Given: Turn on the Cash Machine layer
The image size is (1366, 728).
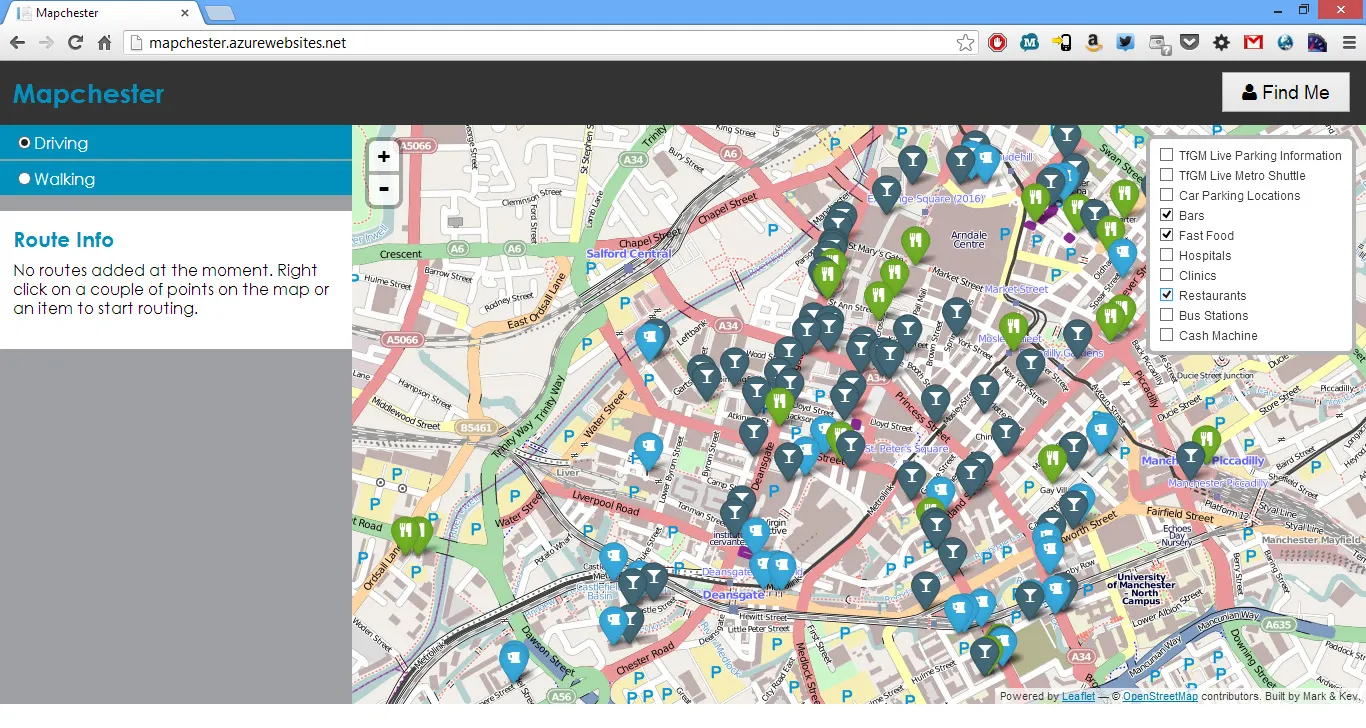Looking at the screenshot, I should click(x=1166, y=335).
